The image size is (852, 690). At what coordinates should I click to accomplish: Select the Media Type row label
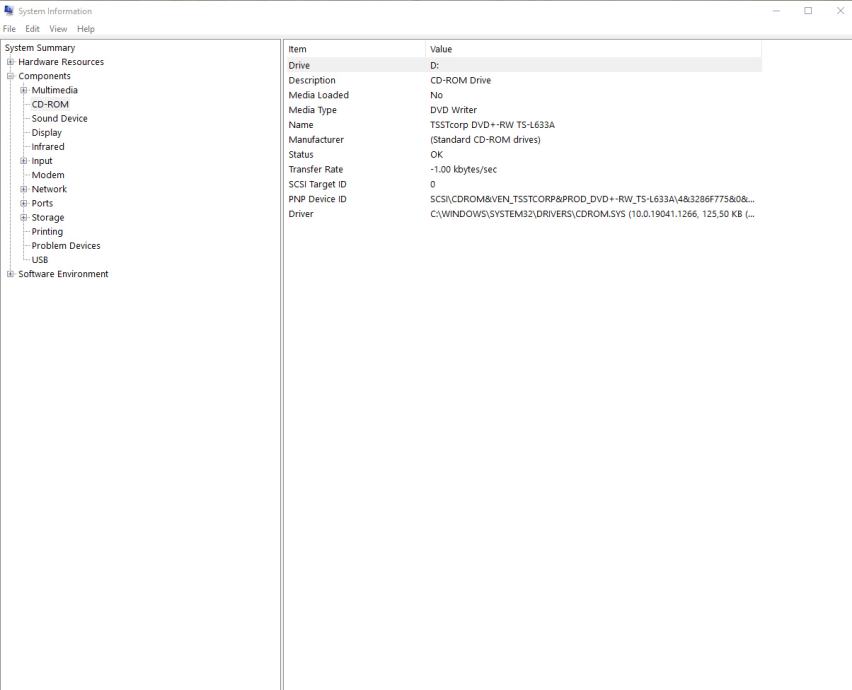click(x=312, y=110)
